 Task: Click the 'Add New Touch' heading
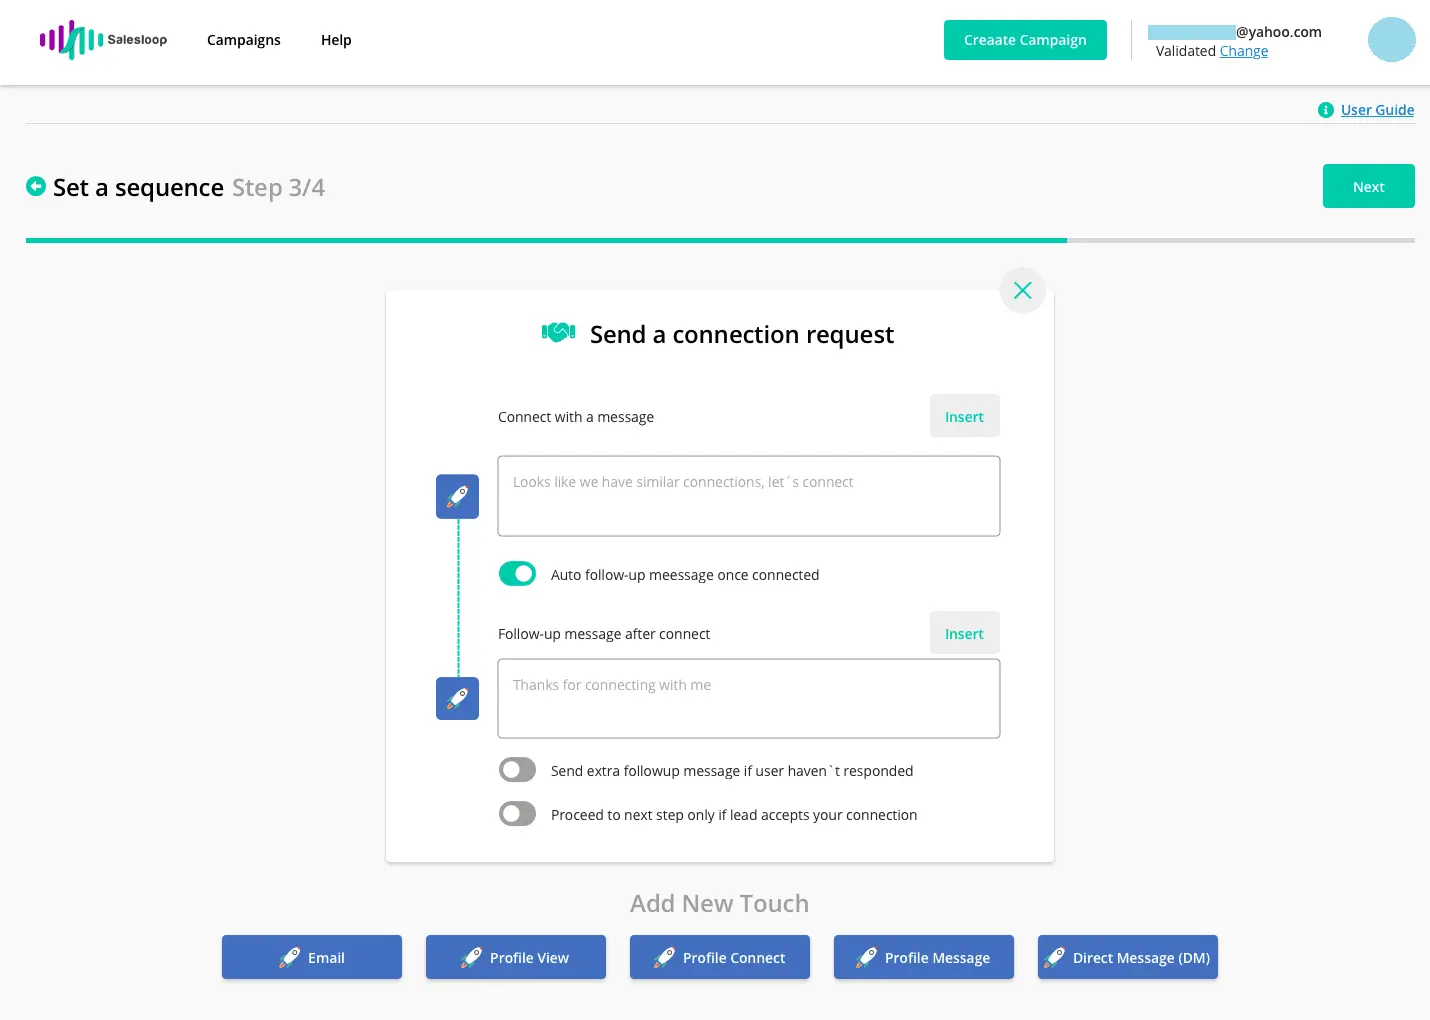pos(720,903)
